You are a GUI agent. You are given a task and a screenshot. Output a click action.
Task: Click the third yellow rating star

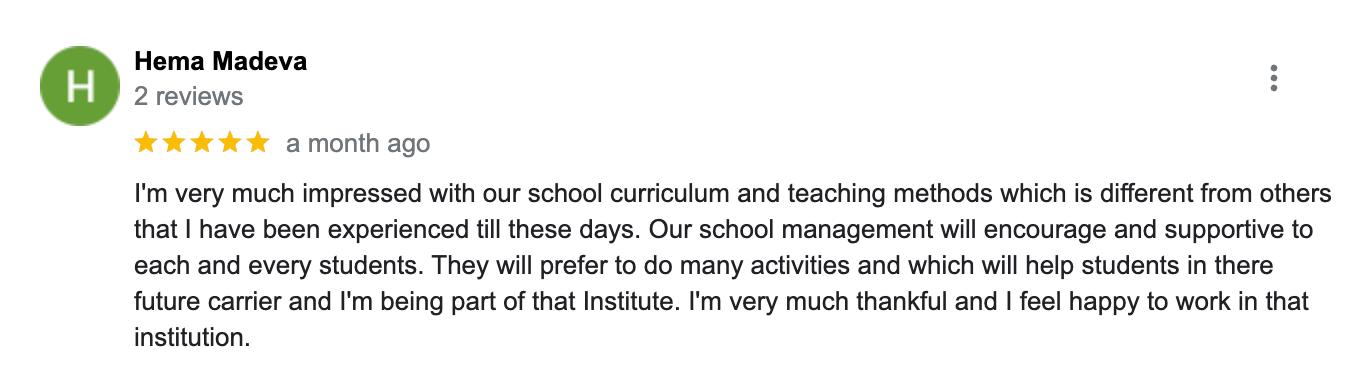(202, 143)
